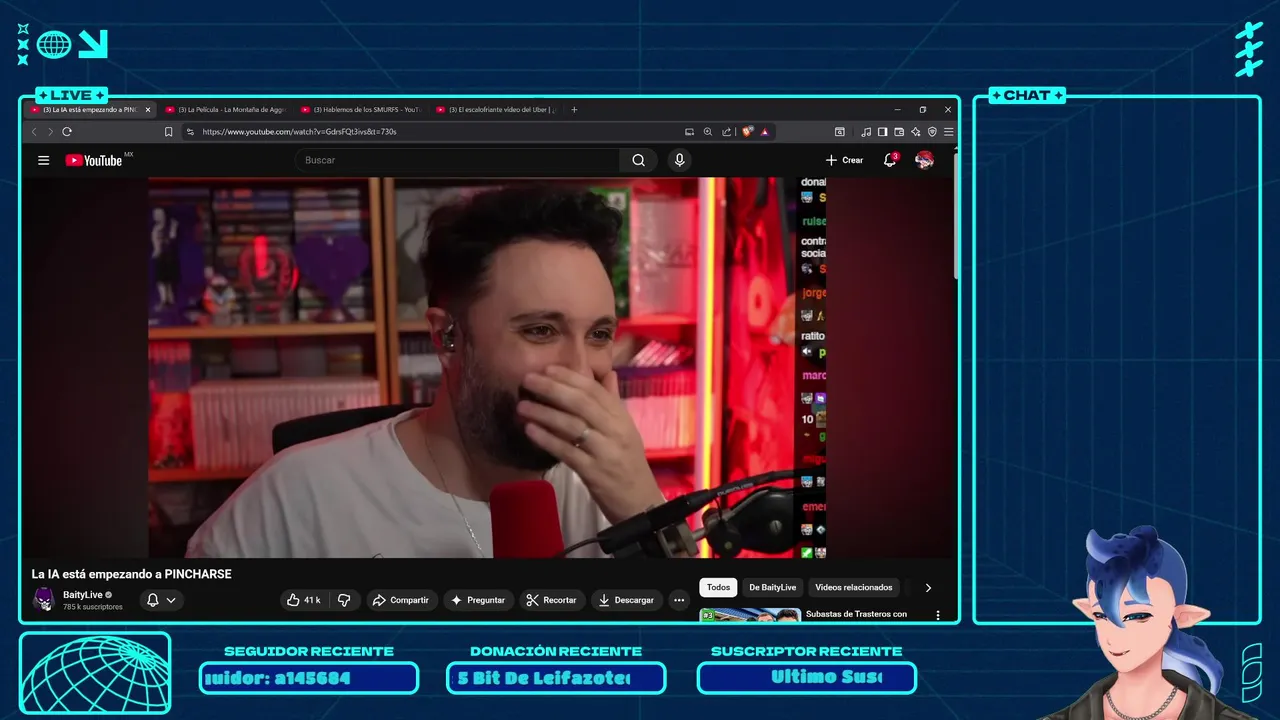Image resolution: width=1280 pixels, height=720 pixels.
Task: Reload the page with the refresh icon
Action: (67, 131)
